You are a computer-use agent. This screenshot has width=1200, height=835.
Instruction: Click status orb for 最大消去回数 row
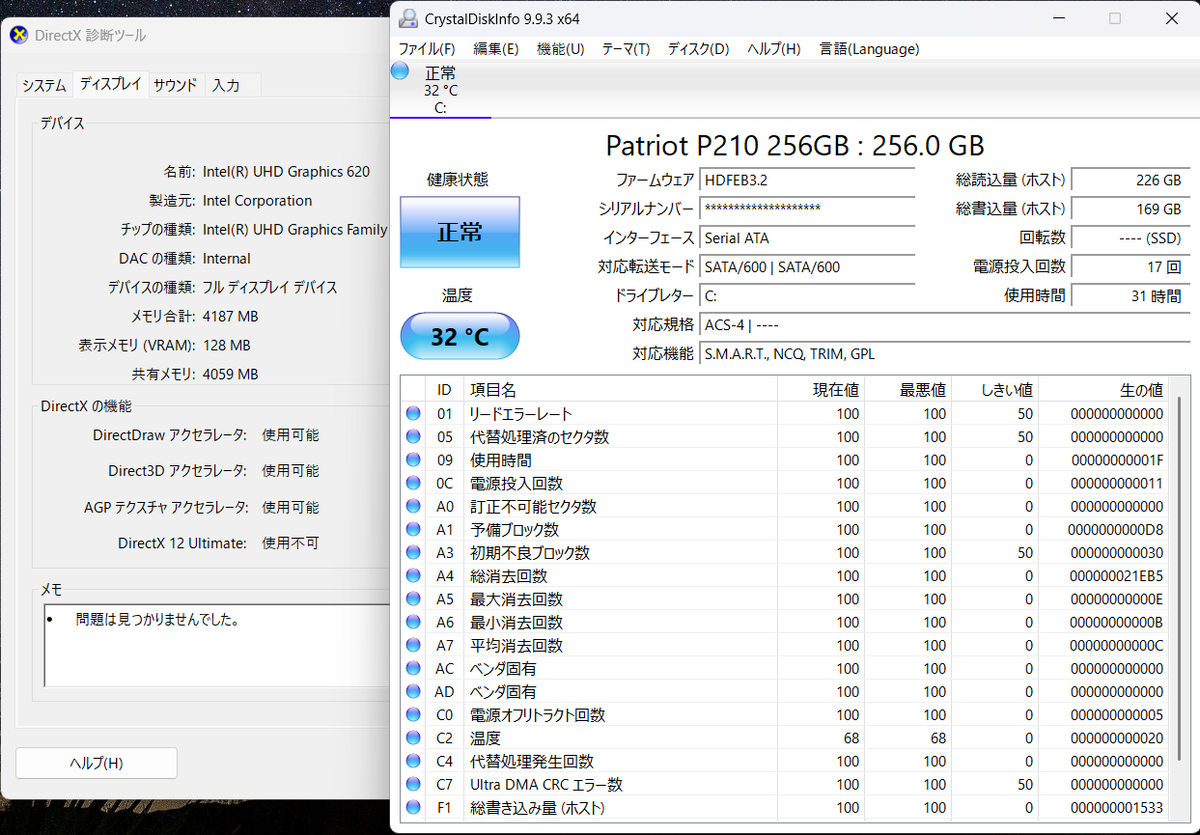tap(413, 599)
